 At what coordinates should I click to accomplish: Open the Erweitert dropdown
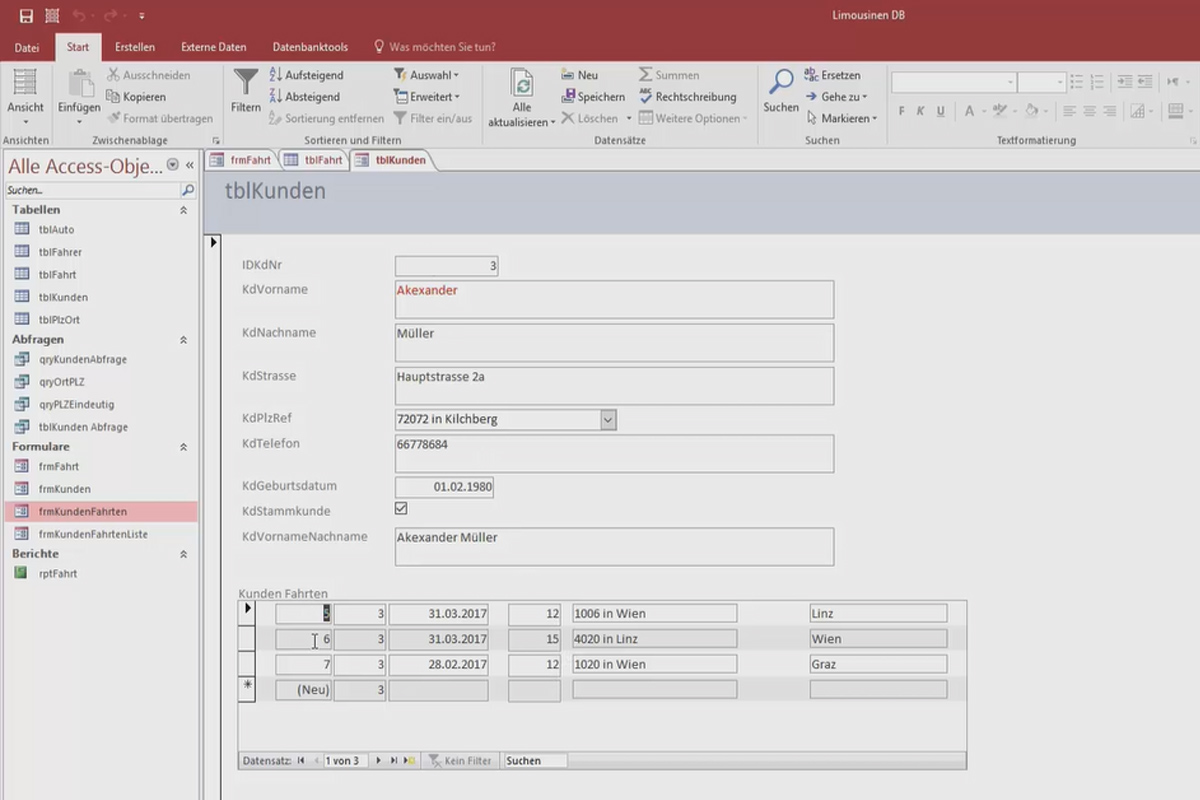(x=427, y=97)
